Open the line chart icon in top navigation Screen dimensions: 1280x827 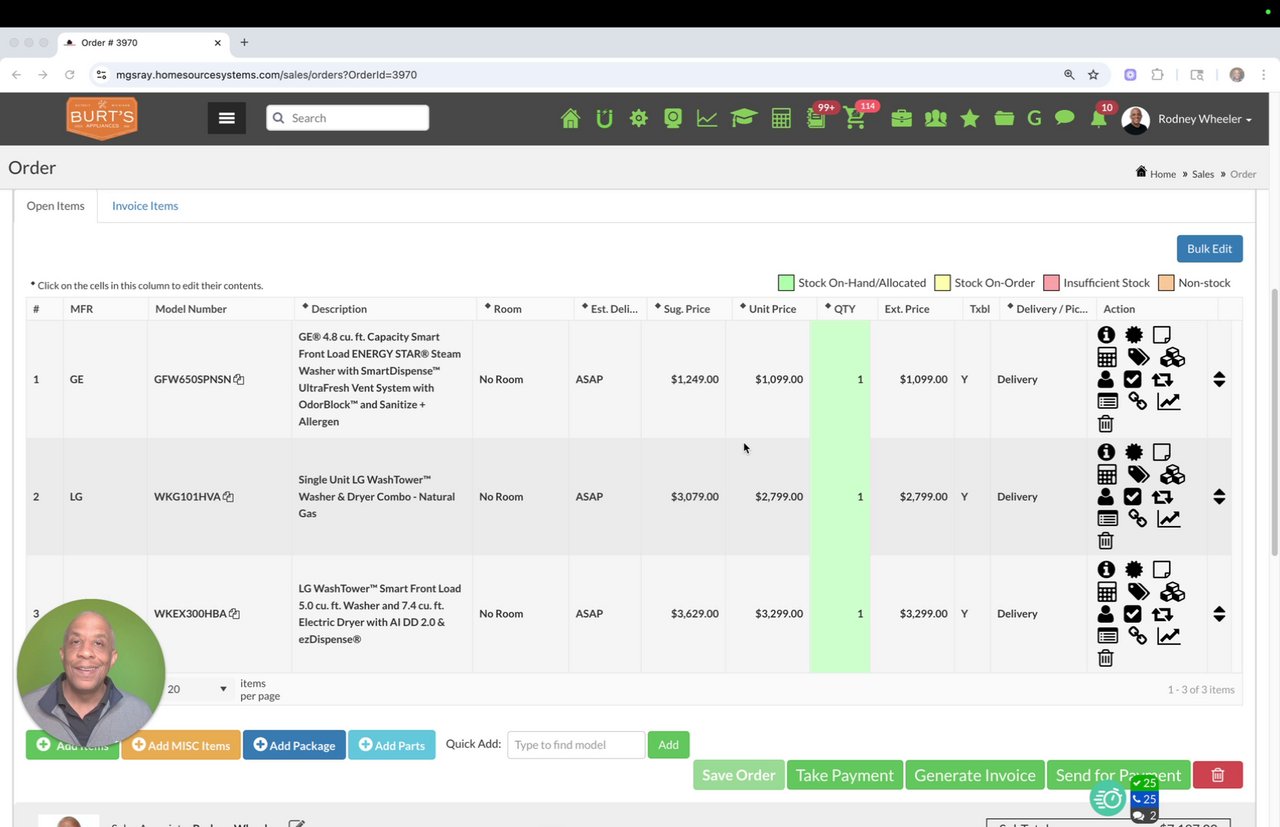(x=707, y=118)
